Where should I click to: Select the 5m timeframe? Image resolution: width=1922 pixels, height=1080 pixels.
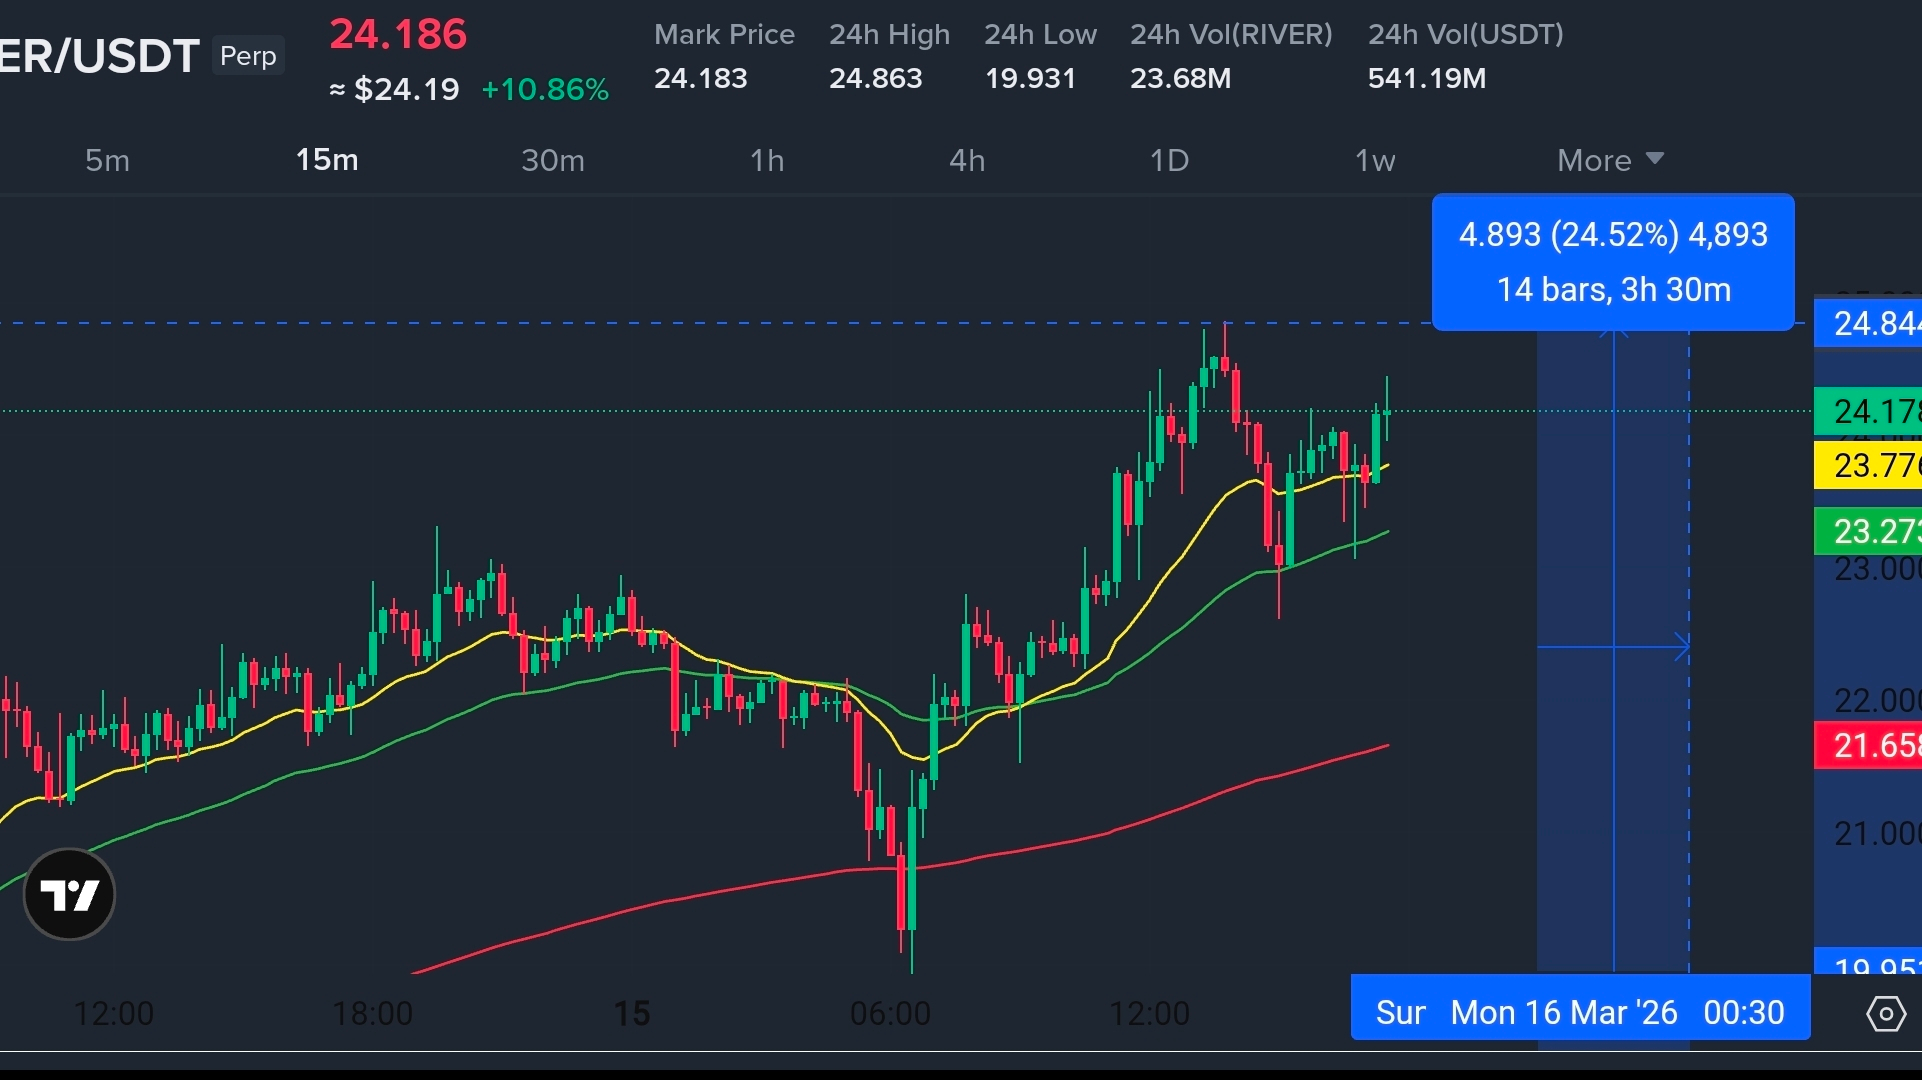tap(107, 160)
